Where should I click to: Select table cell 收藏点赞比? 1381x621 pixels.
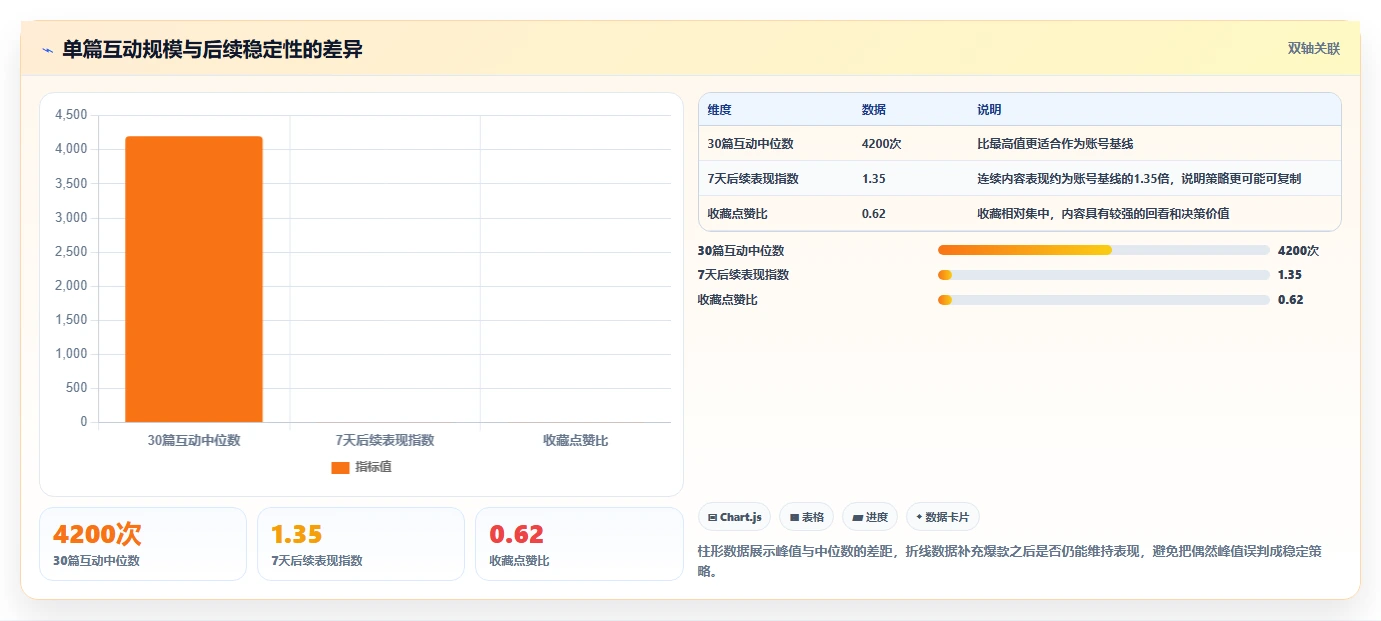pyautogui.click(x=737, y=214)
